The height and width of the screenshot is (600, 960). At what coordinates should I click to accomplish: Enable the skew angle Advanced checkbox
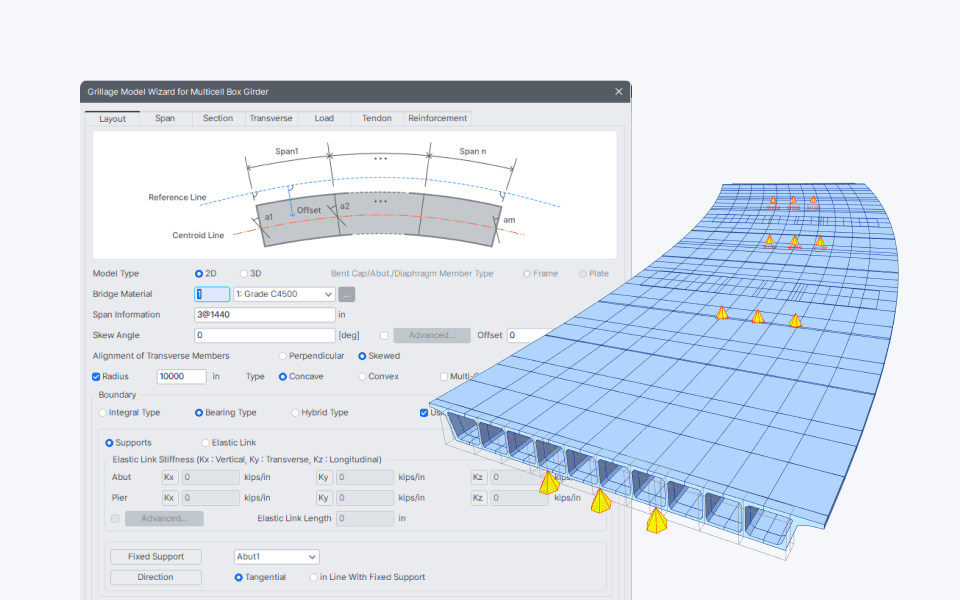coord(384,336)
